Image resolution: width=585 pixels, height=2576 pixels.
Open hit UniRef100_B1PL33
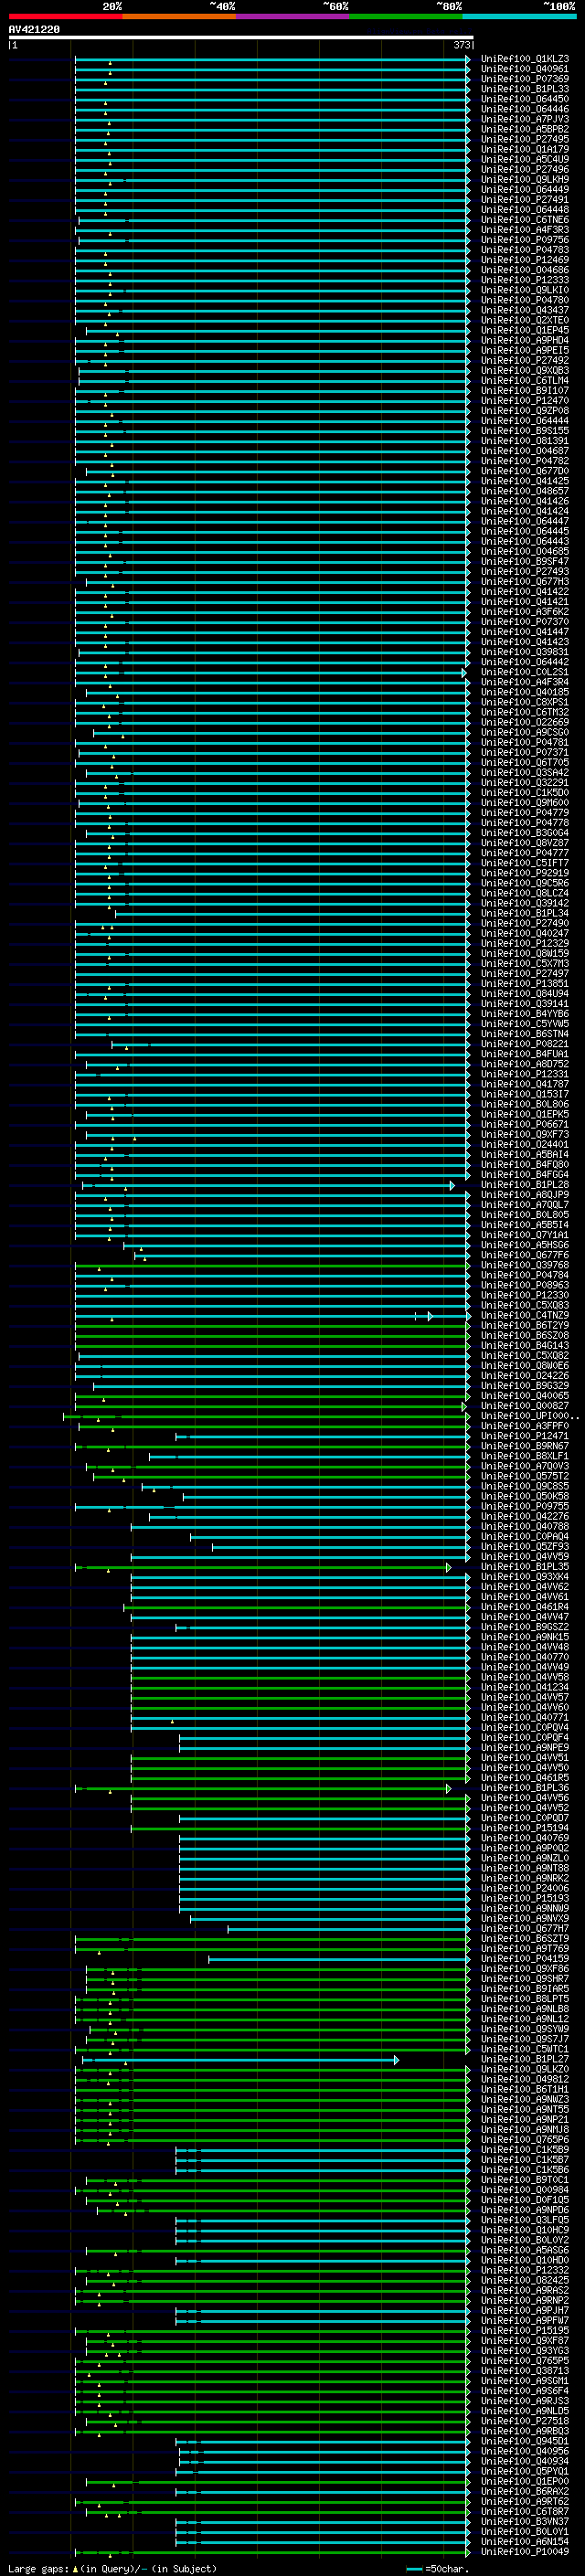click(x=525, y=89)
